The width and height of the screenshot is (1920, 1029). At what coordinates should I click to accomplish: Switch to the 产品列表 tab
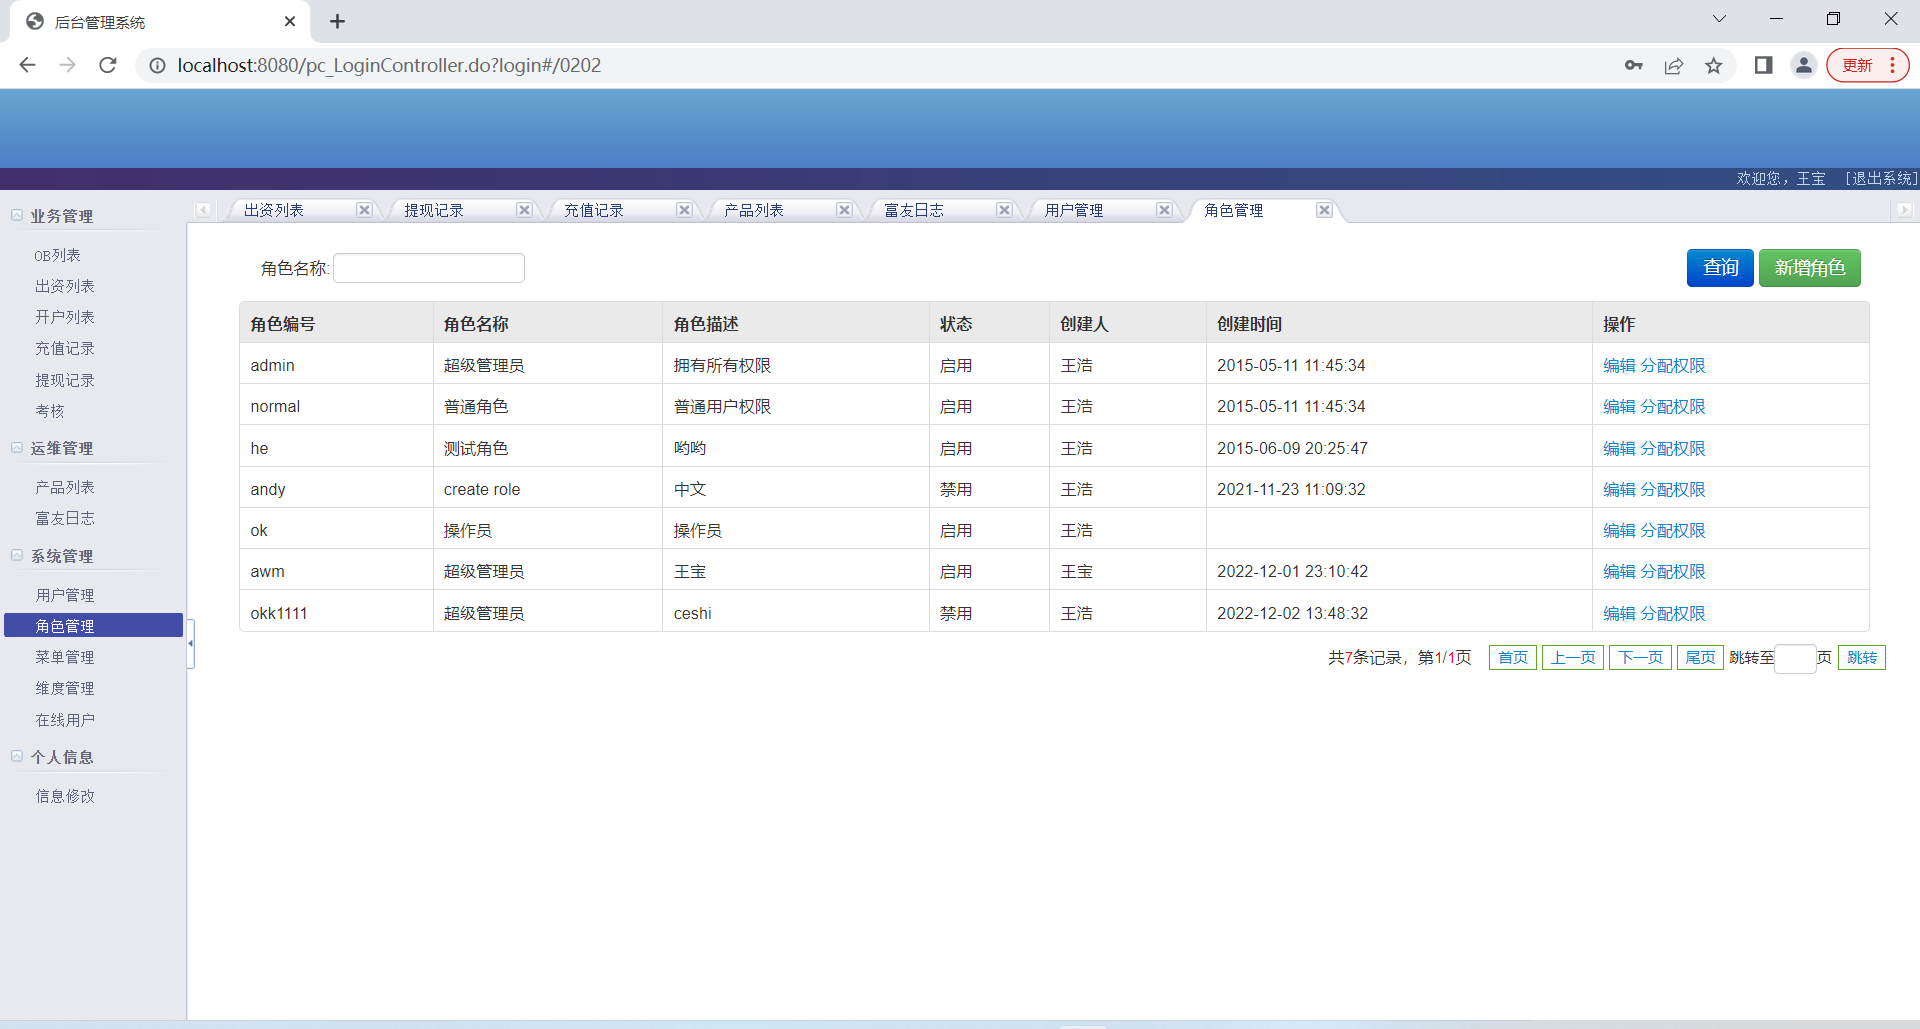coord(754,210)
